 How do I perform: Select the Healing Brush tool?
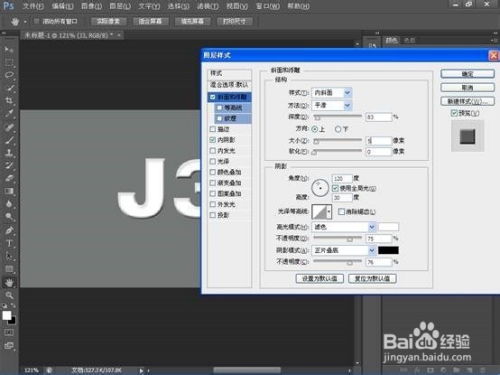tap(9, 127)
